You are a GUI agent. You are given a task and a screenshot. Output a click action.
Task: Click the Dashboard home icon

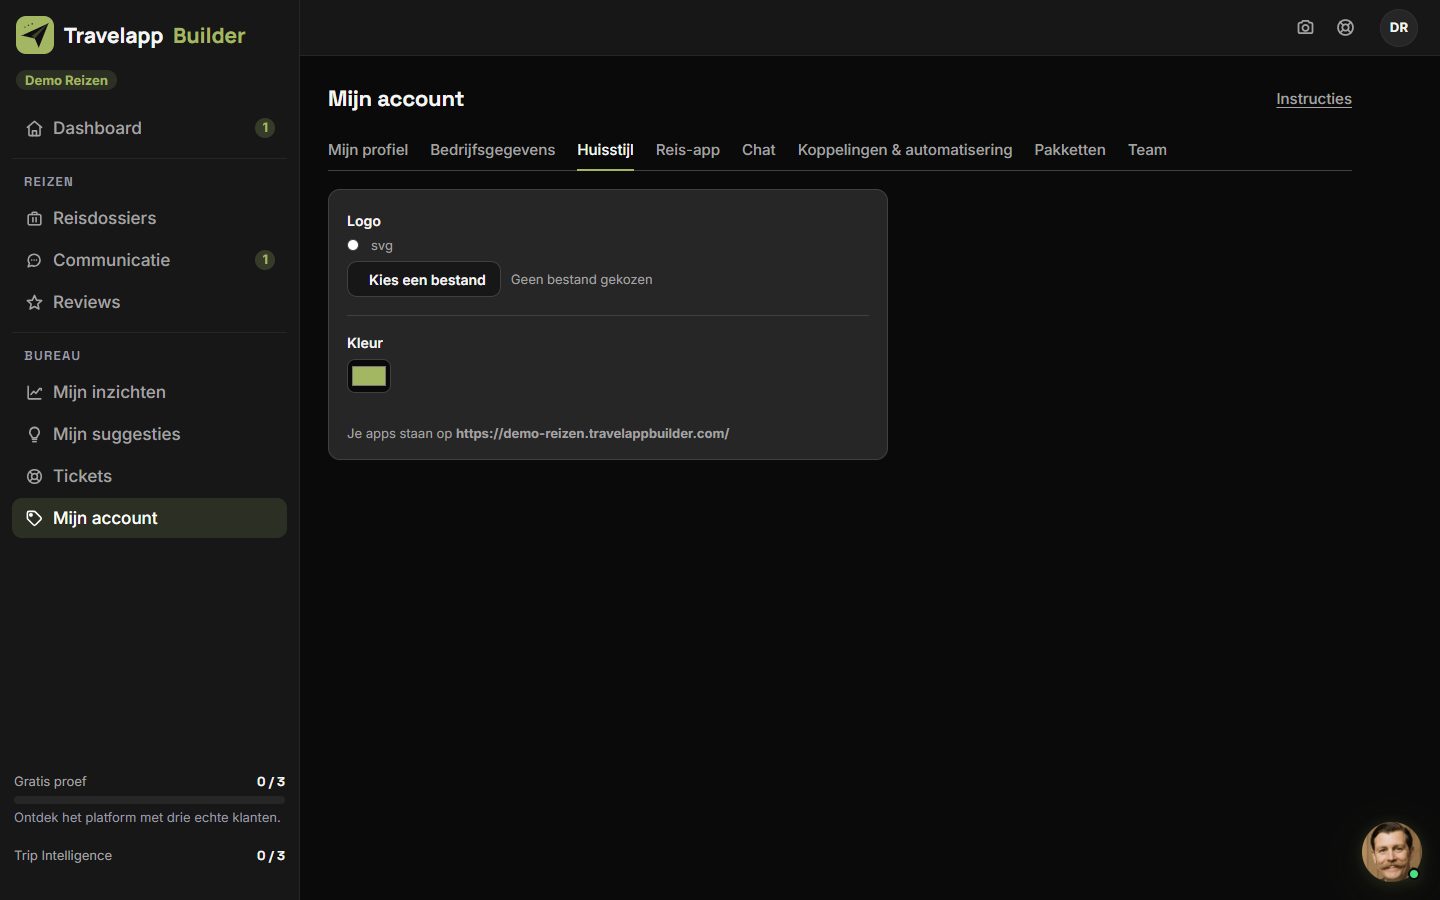point(34,128)
